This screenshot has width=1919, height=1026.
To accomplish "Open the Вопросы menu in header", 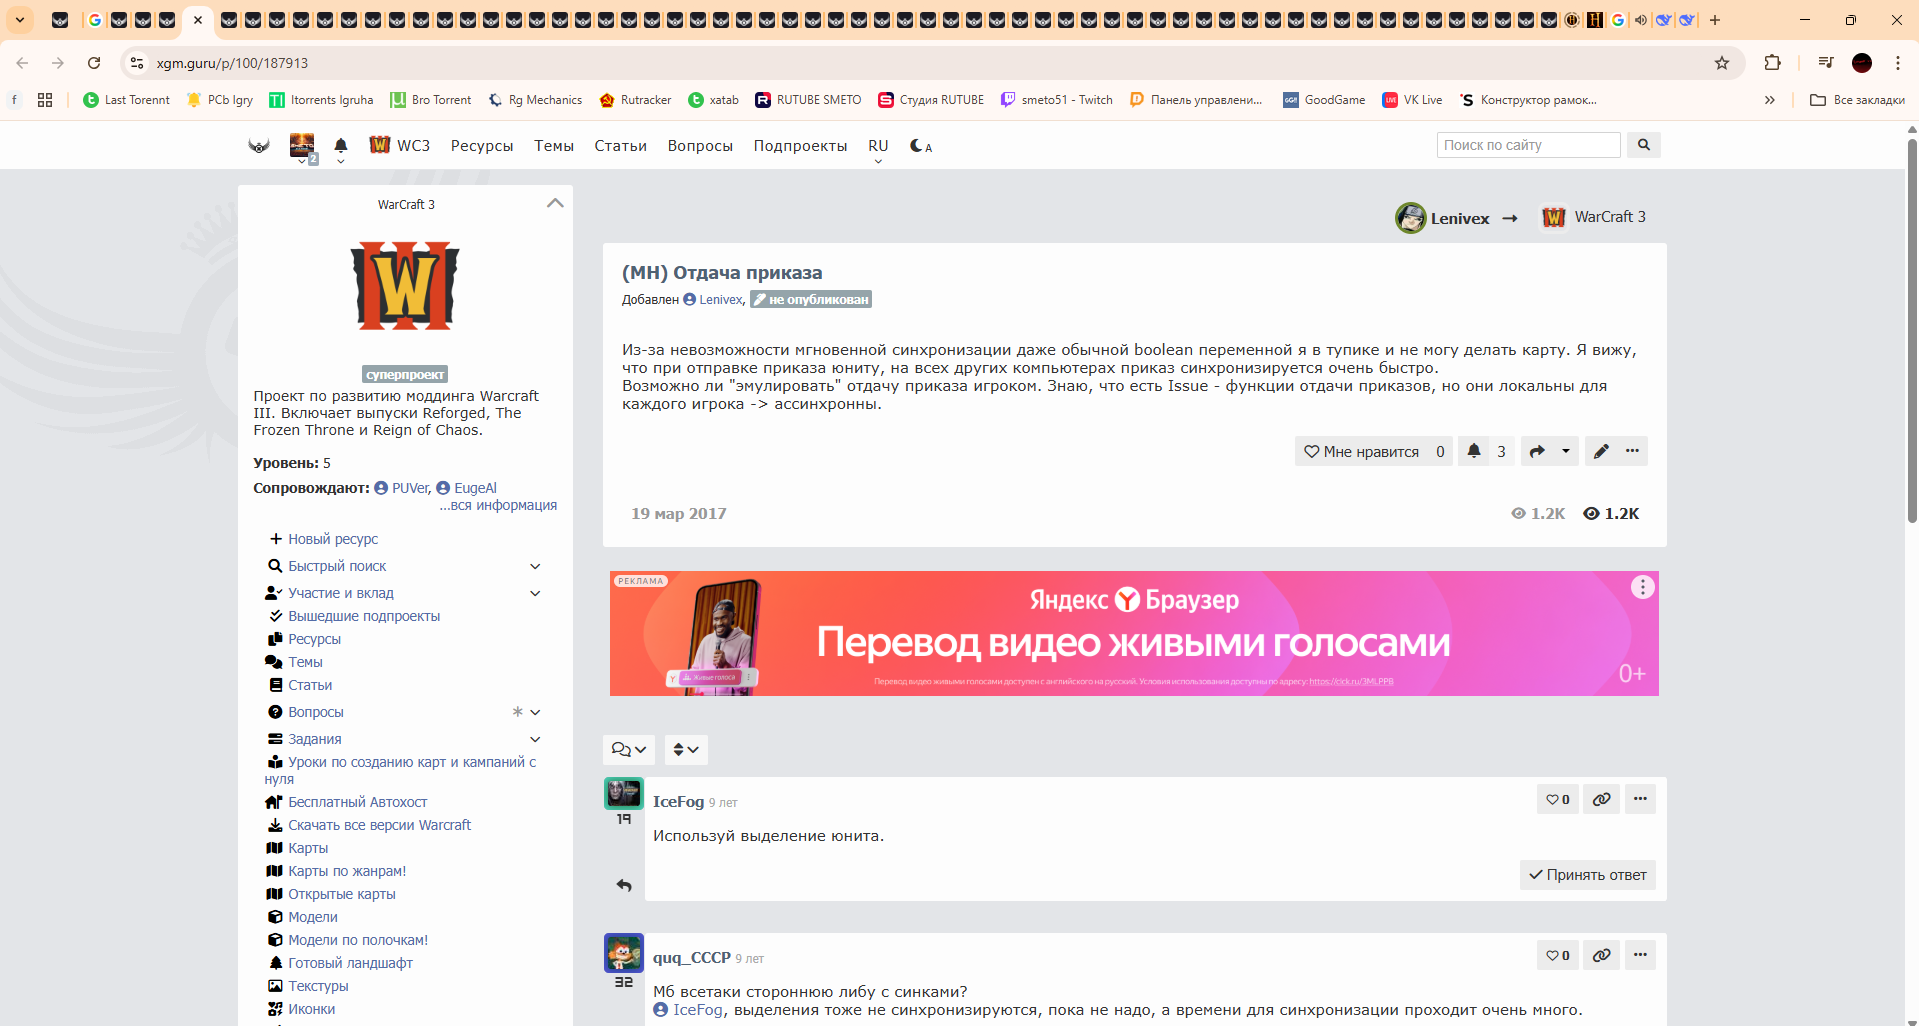I will tap(700, 146).
